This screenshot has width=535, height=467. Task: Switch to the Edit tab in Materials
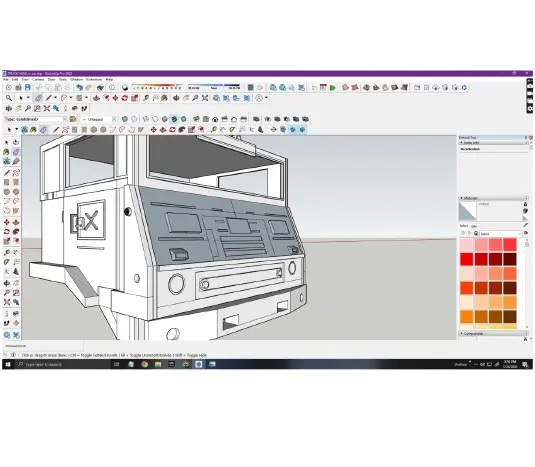pos(474,226)
